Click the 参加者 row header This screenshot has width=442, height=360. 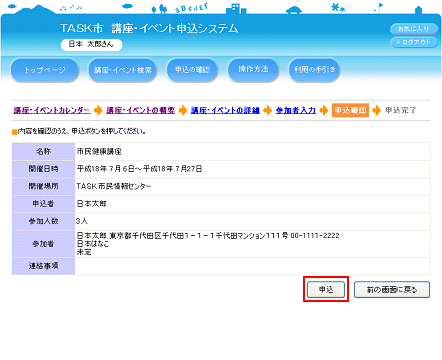click(43, 244)
